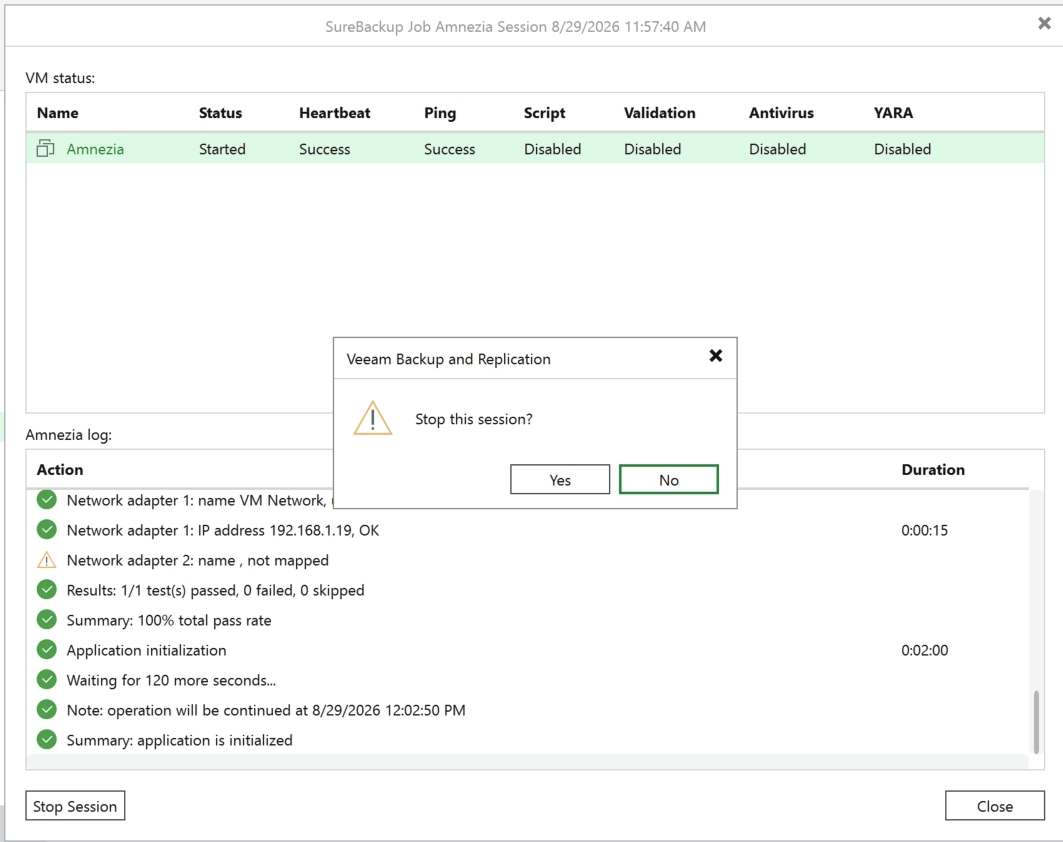Select log row 'Application initialization'
1063x842 pixels.
click(527, 649)
